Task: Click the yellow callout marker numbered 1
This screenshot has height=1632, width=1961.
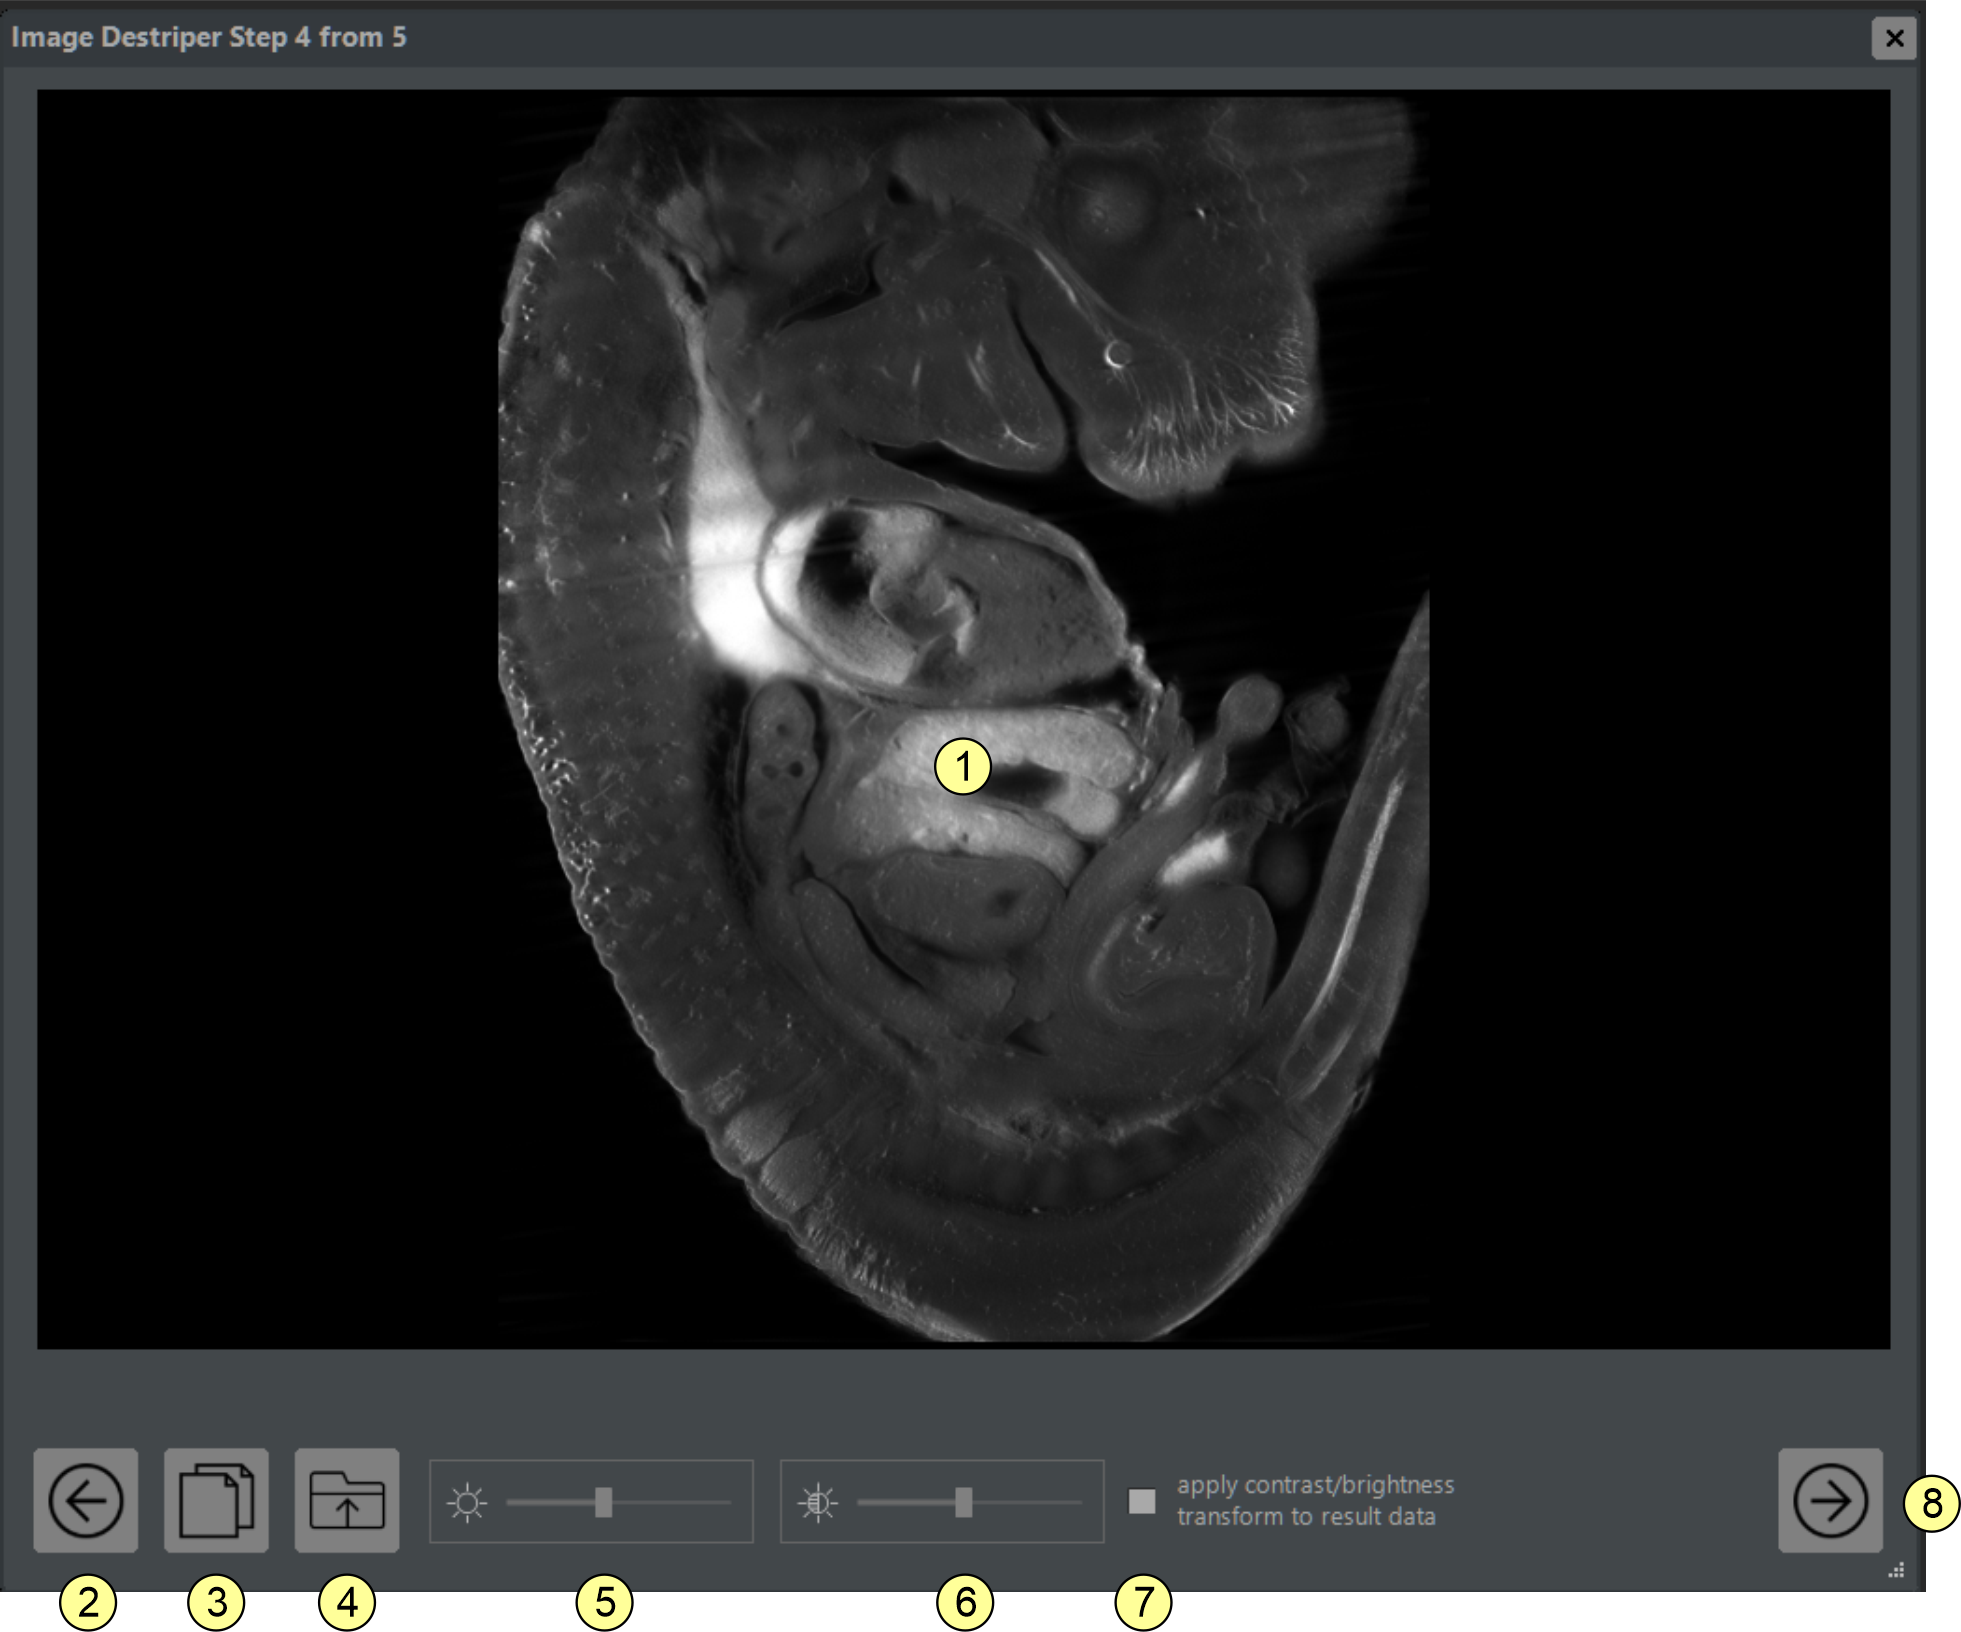Action: tap(962, 767)
